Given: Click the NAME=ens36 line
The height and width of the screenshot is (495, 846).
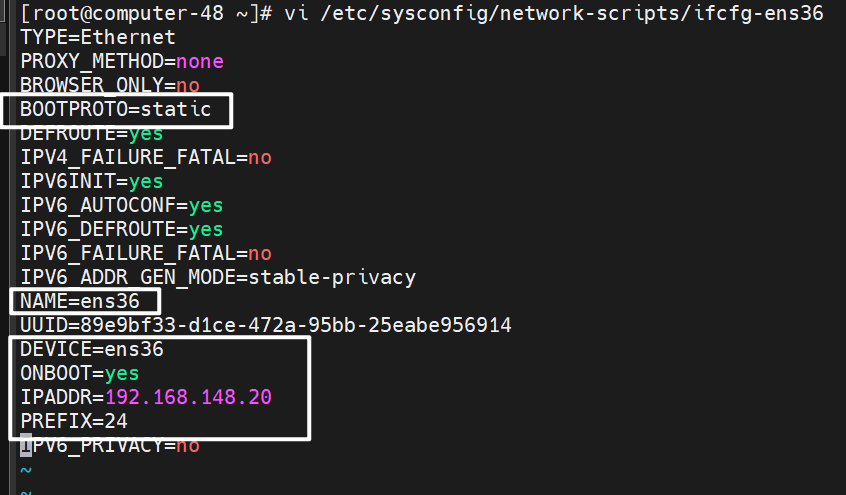Looking at the screenshot, I should 86,301.
